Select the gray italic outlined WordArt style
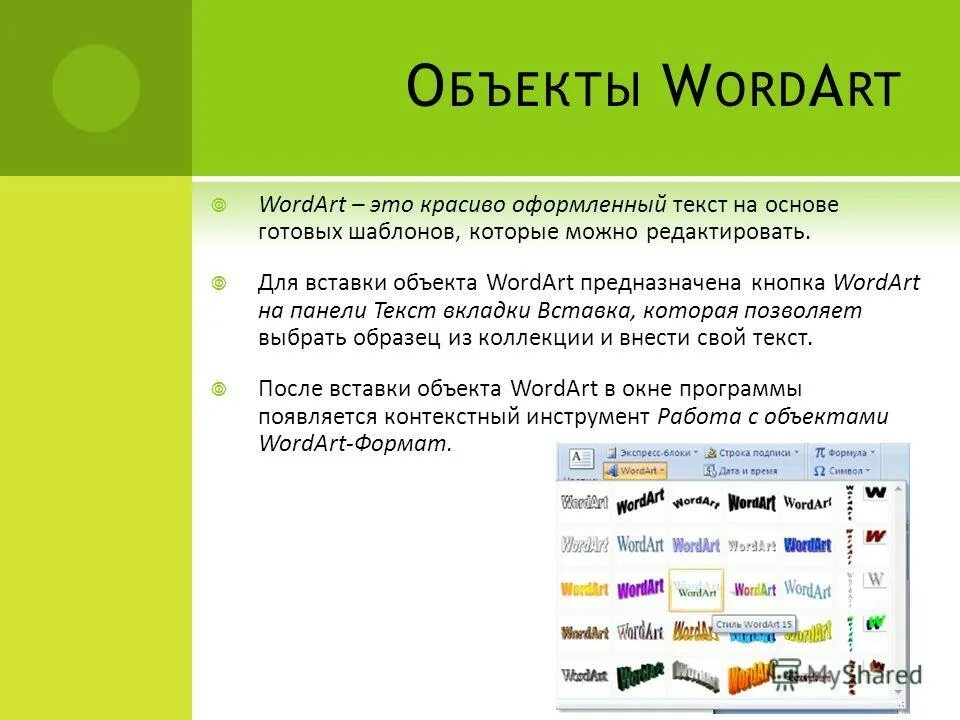 click(x=584, y=544)
